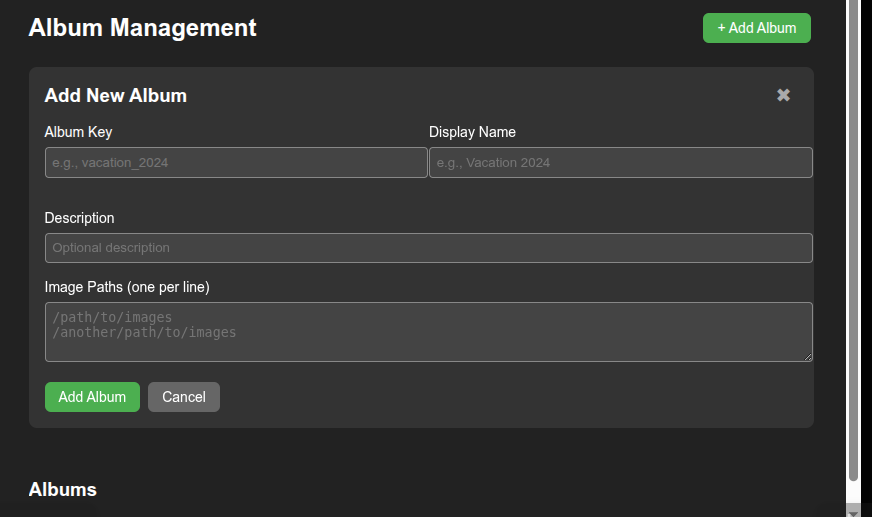The image size is (872, 517).
Task: Close the Add New Album panel with X
Action: tap(783, 95)
